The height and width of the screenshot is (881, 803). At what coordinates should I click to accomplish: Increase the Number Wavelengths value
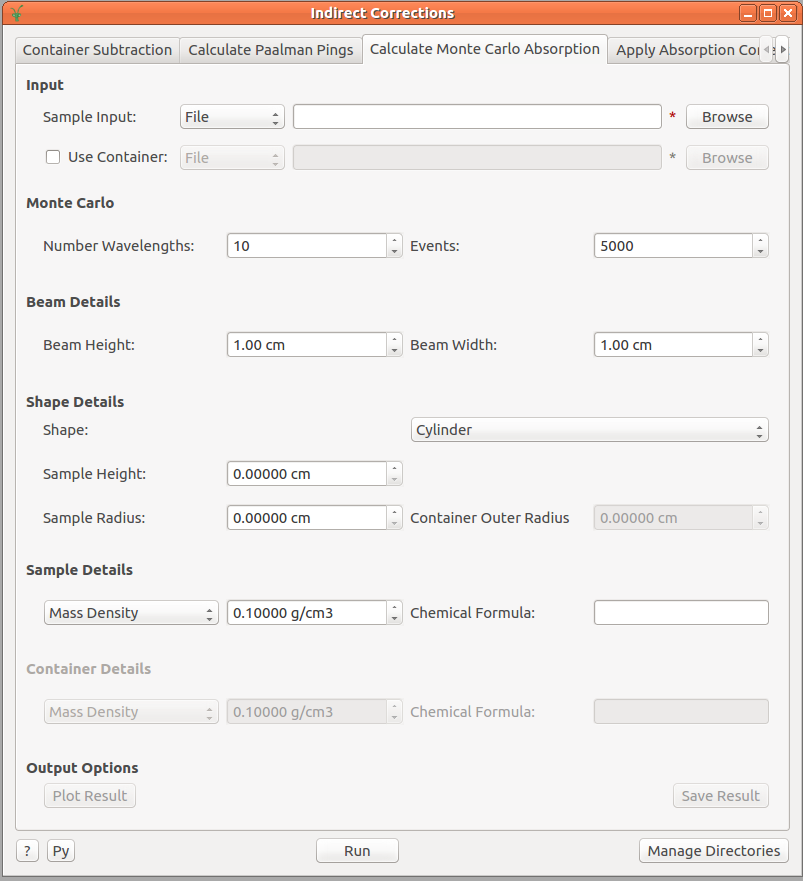coord(395,240)
